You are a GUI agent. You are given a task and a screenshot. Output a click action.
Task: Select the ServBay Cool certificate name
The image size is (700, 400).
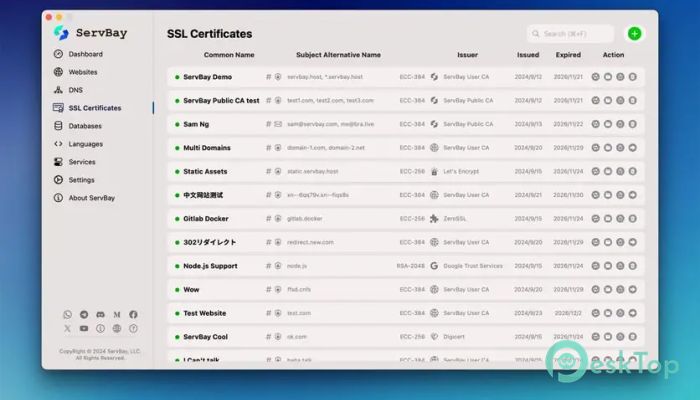[x=205, y=337]
